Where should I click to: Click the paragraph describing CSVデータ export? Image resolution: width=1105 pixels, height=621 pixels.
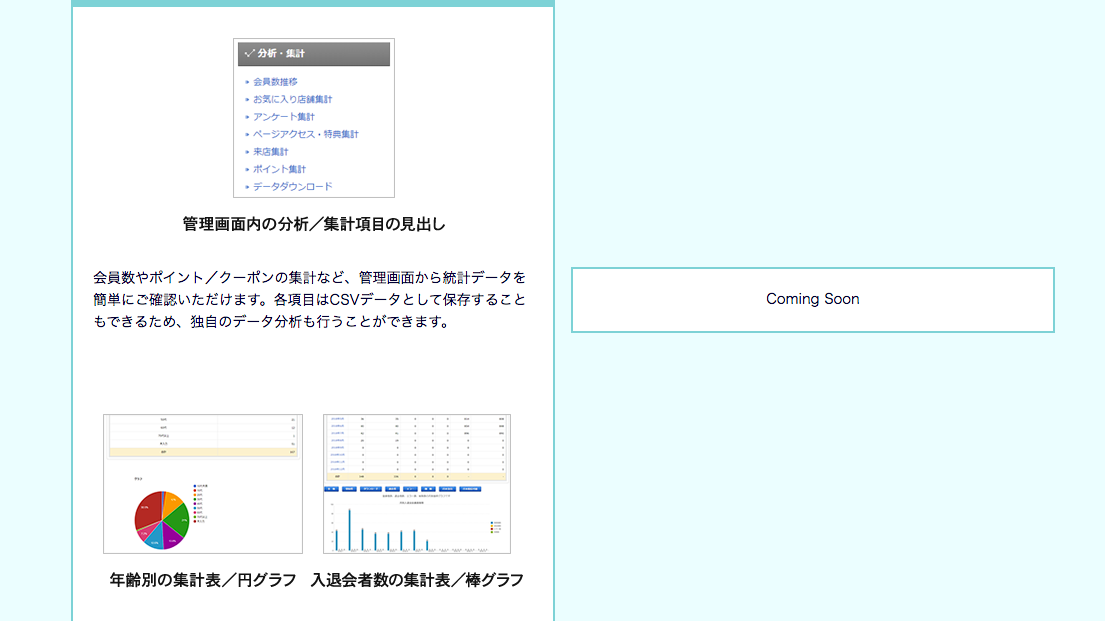(x=309, y=300)
